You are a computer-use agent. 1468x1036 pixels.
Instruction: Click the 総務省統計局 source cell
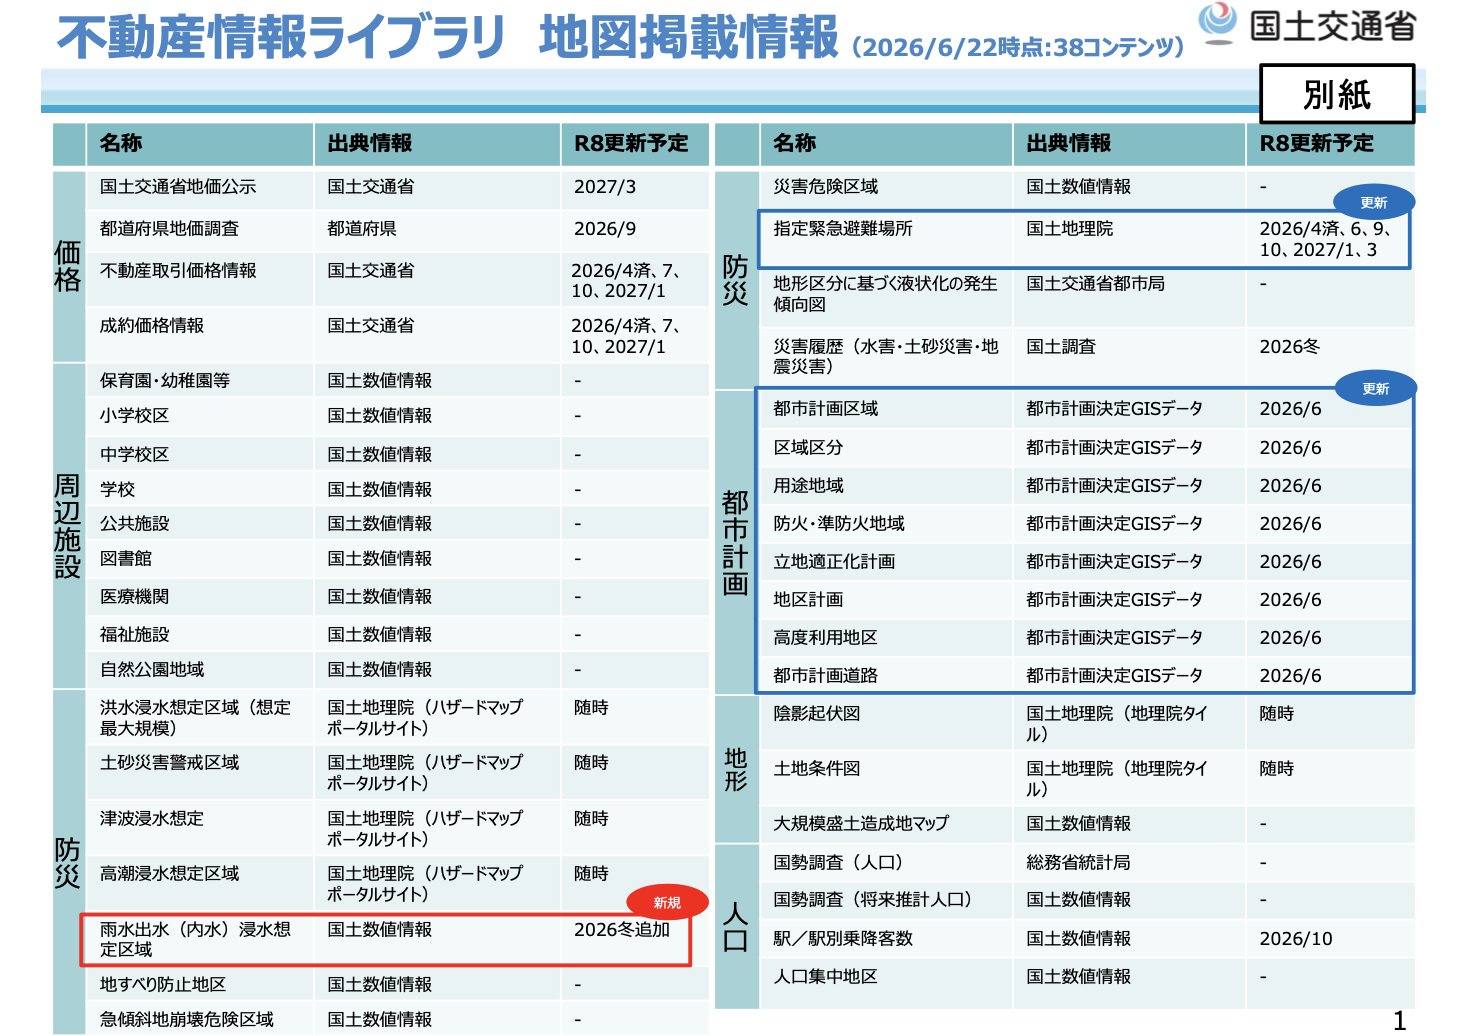click(1078, 863)
